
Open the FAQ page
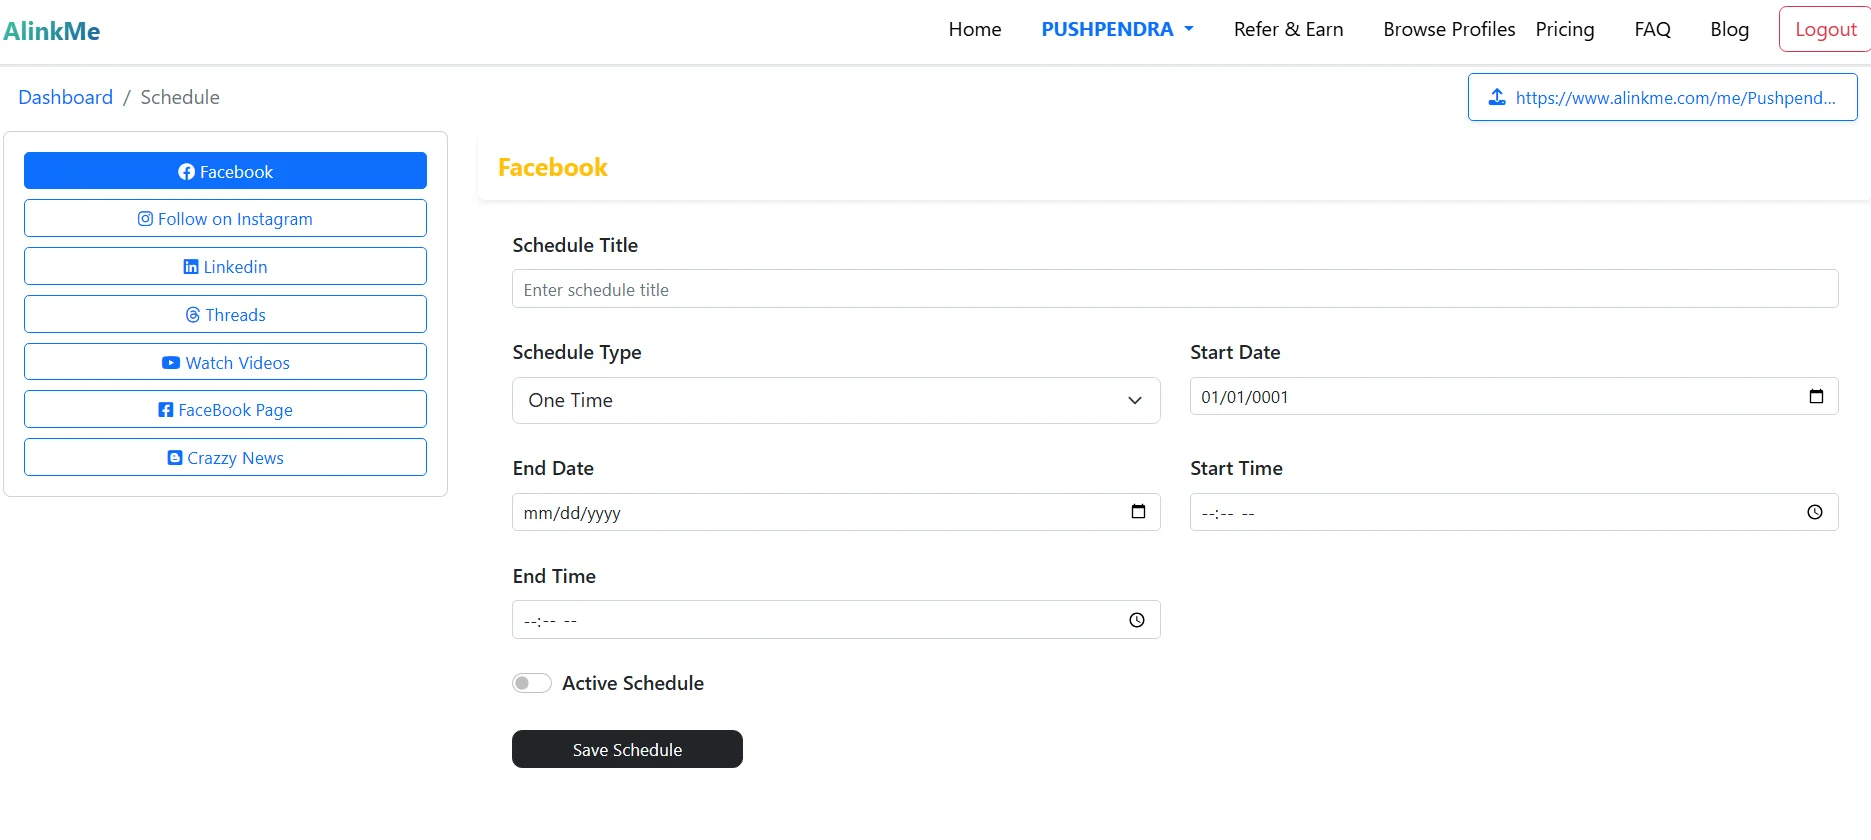(1652, 29)
